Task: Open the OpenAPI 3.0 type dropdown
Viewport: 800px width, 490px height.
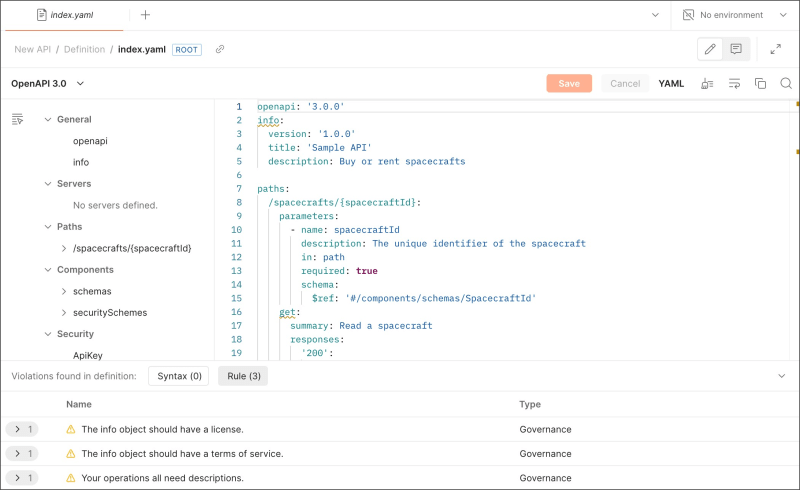Action: [47, 84]
